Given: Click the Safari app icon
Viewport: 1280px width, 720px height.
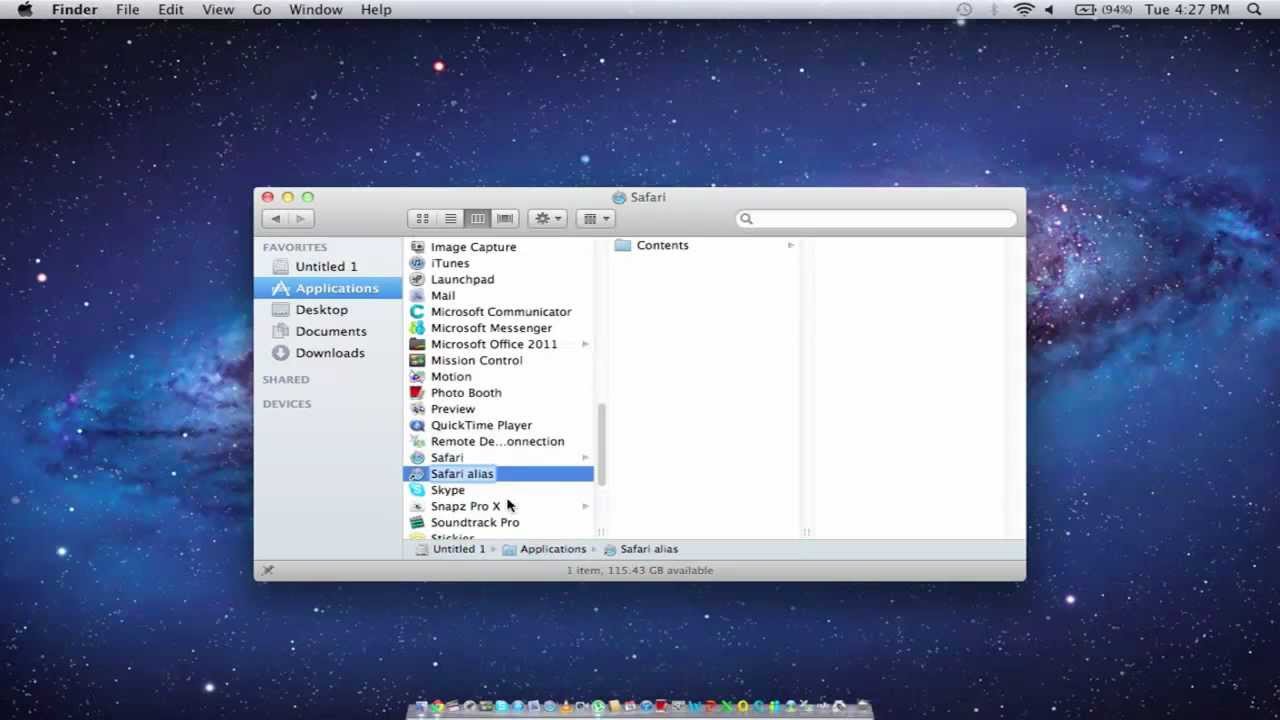Looking at the screenshot, I should coord(417,458).
